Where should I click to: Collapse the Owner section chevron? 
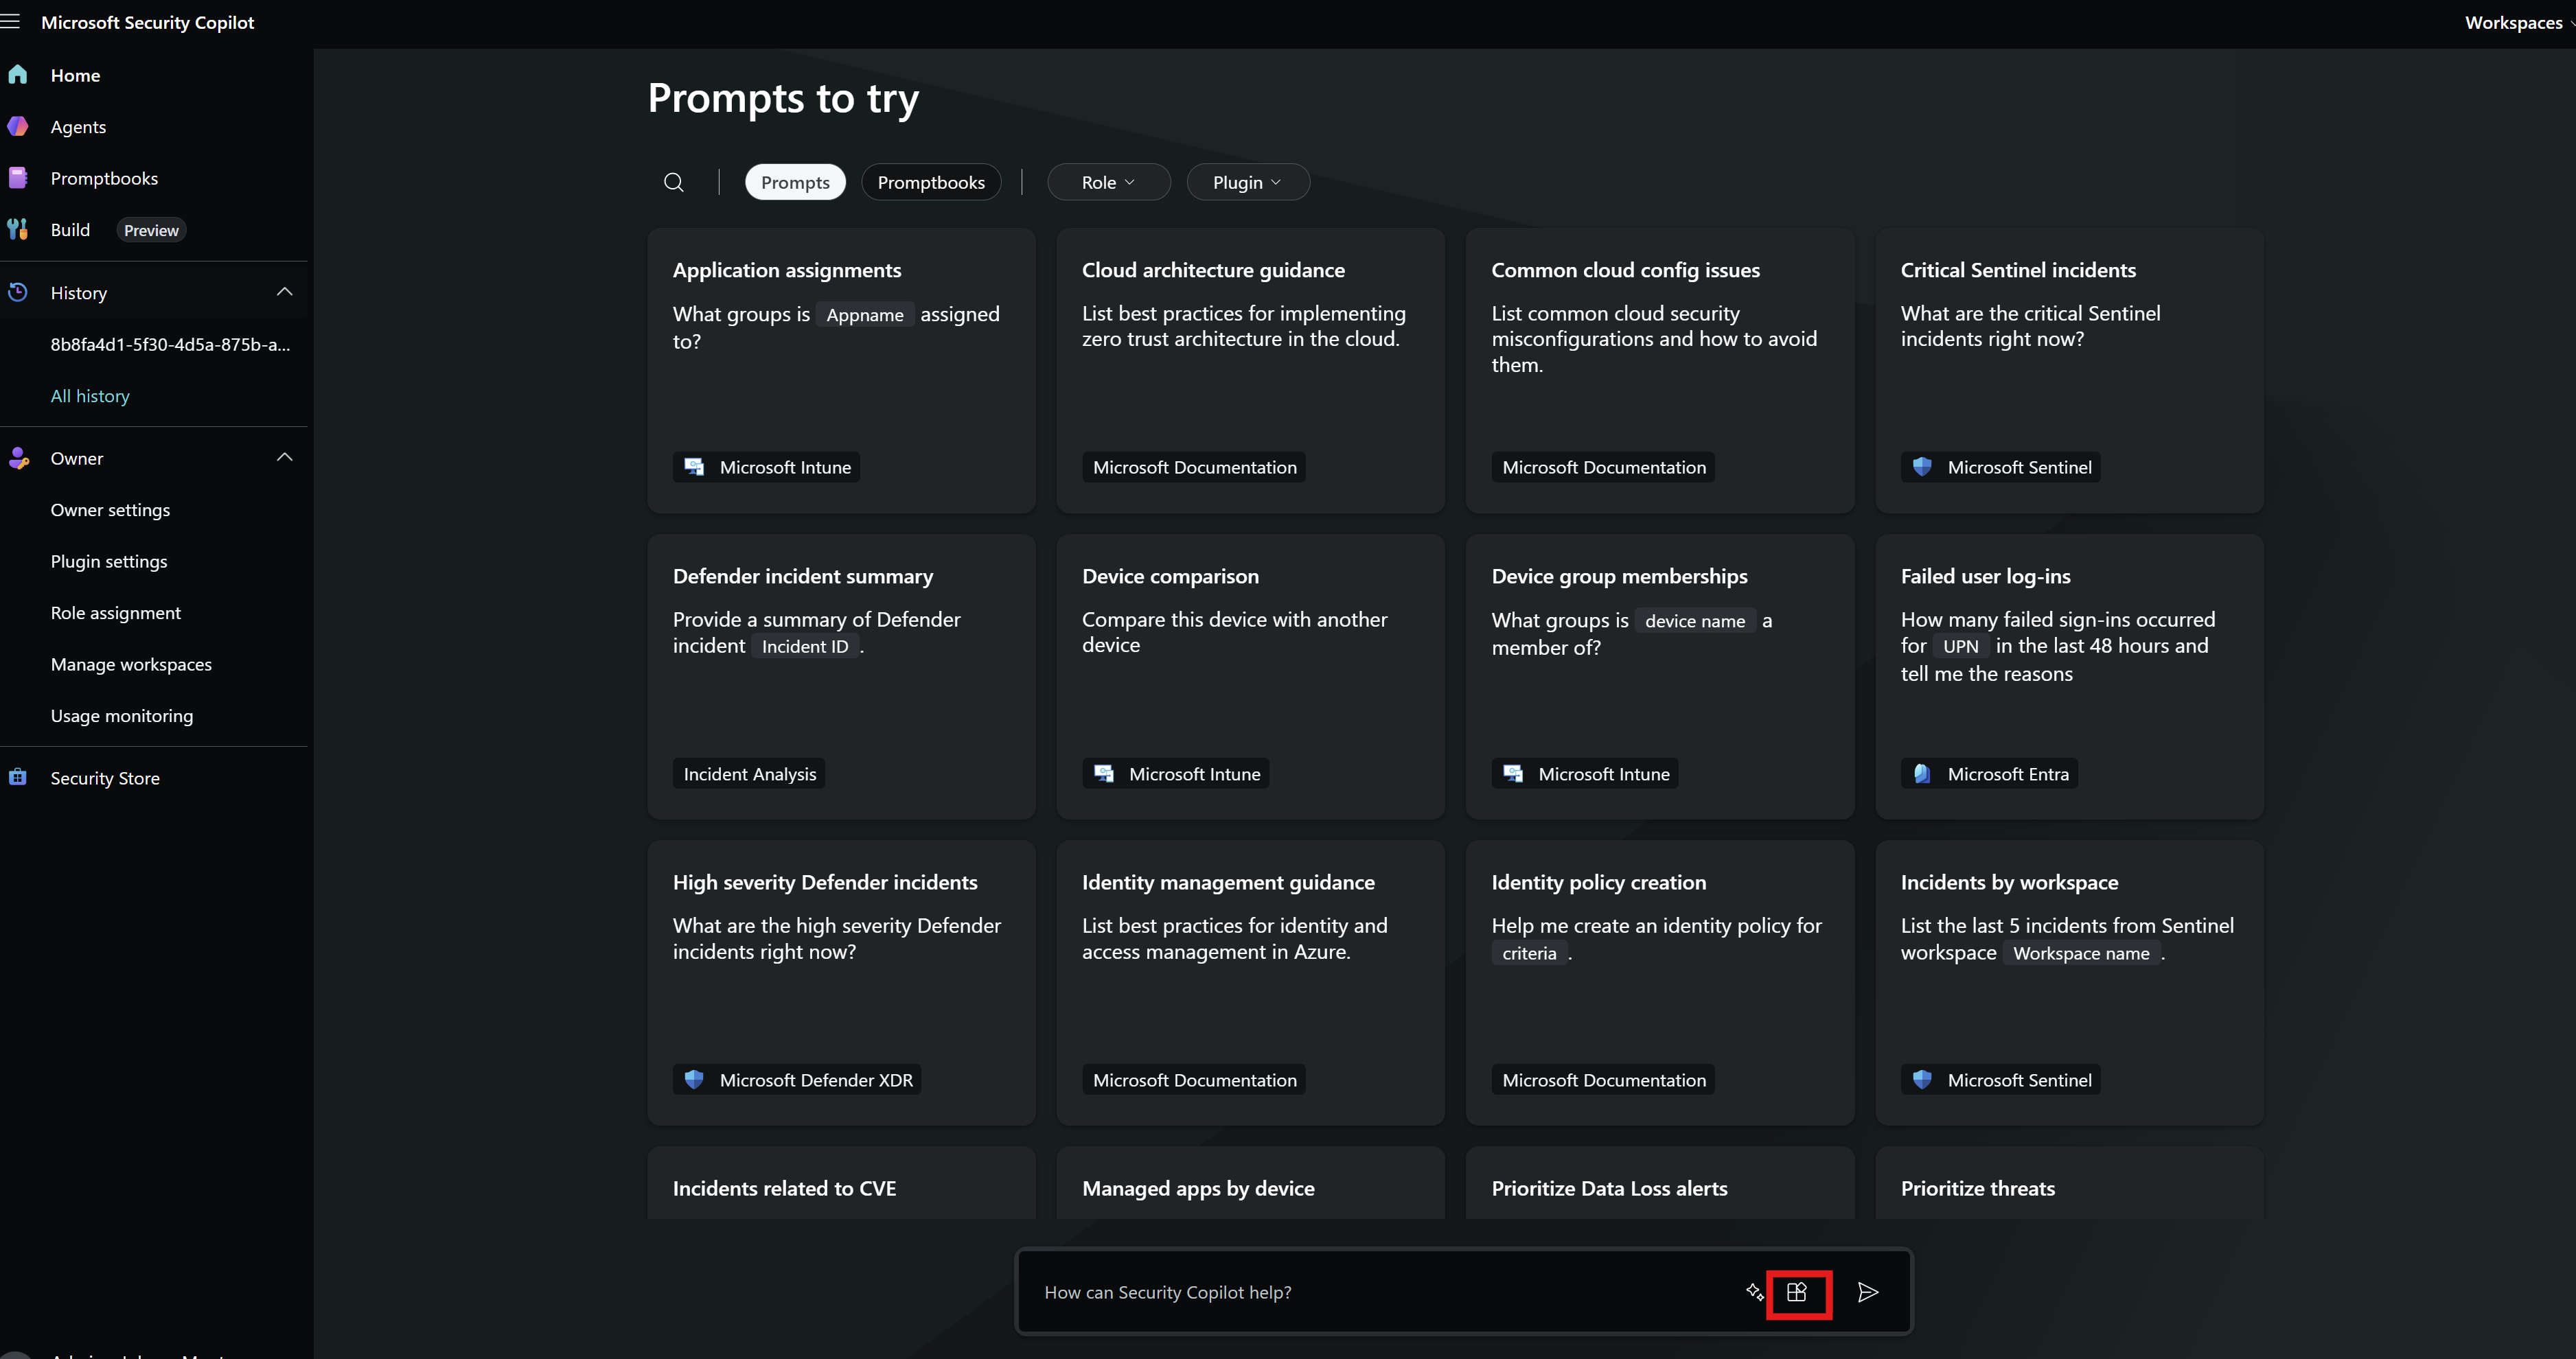[285, 457]
